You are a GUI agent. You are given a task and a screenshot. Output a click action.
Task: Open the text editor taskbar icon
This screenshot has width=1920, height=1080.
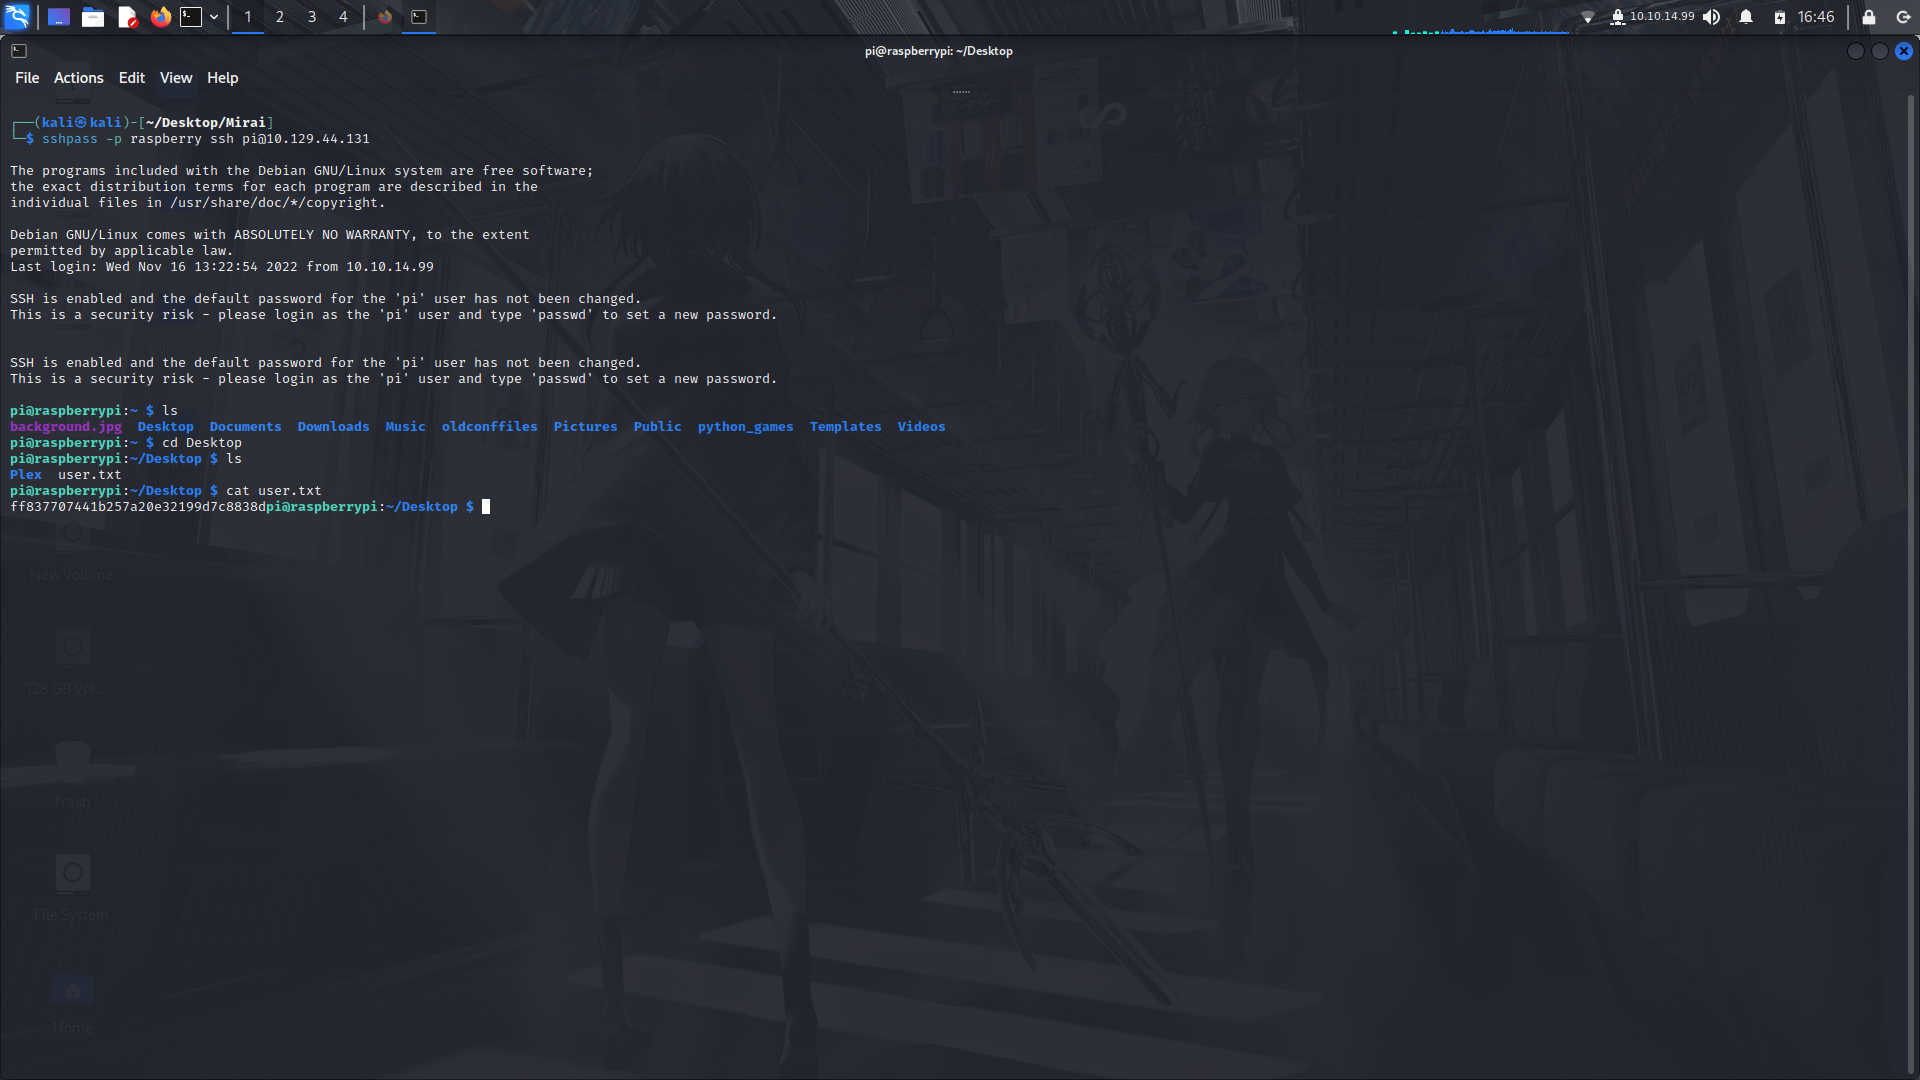pos(127,17)
